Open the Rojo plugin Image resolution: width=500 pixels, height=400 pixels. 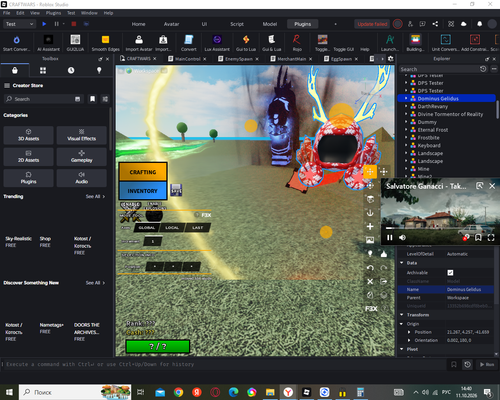click(x=297, y=43)
